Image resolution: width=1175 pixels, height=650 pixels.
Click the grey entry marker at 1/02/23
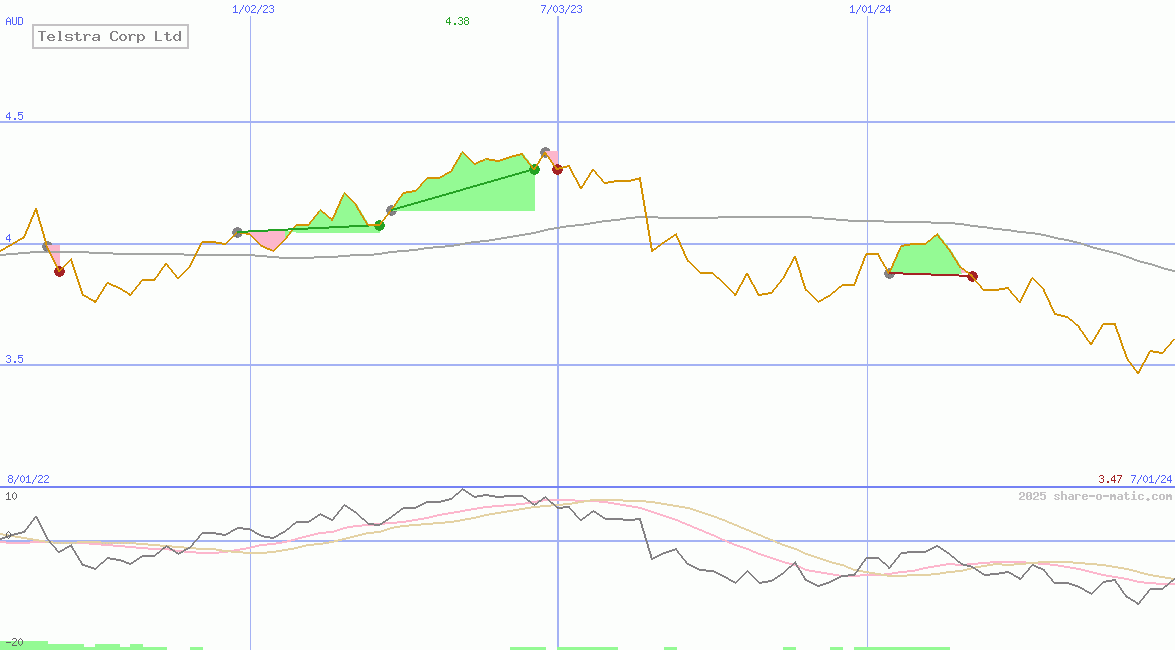[x=238, y=232]
